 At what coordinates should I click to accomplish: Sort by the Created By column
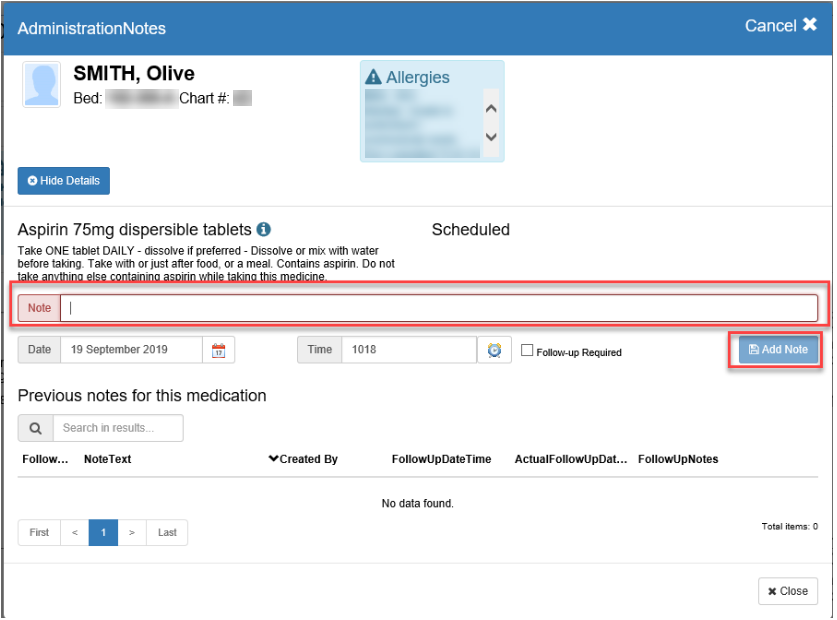(303, 459)
